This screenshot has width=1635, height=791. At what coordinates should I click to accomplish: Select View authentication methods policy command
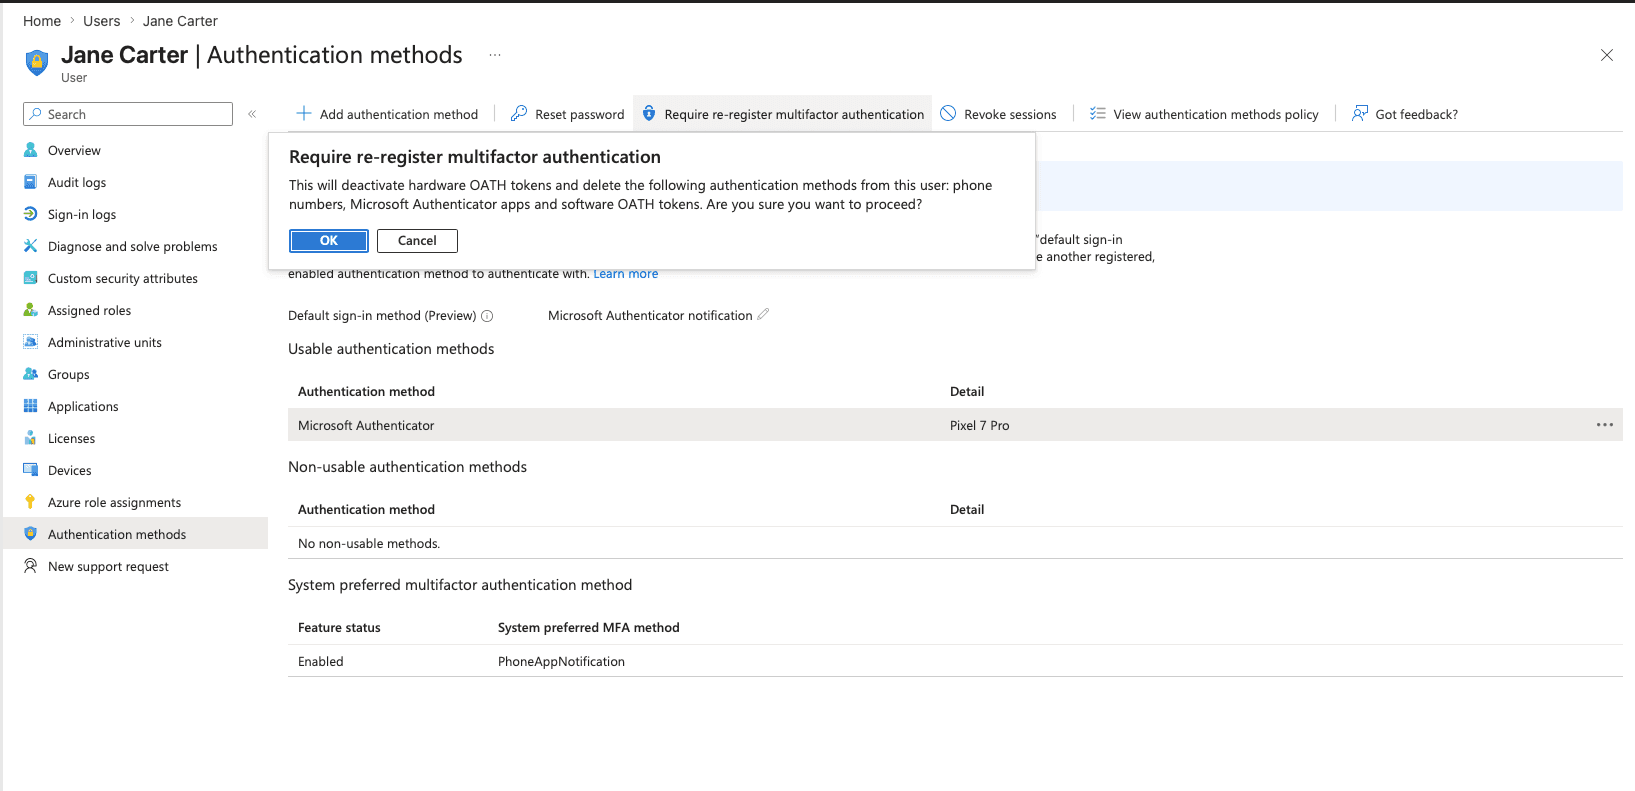(x=1204, y=114)
